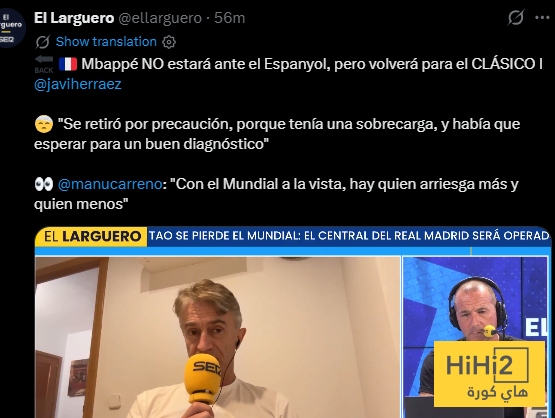Open the El Larguero profile avatar
Image resolution: width=555 pixels, height=418 pixels.
click(12, 28)
